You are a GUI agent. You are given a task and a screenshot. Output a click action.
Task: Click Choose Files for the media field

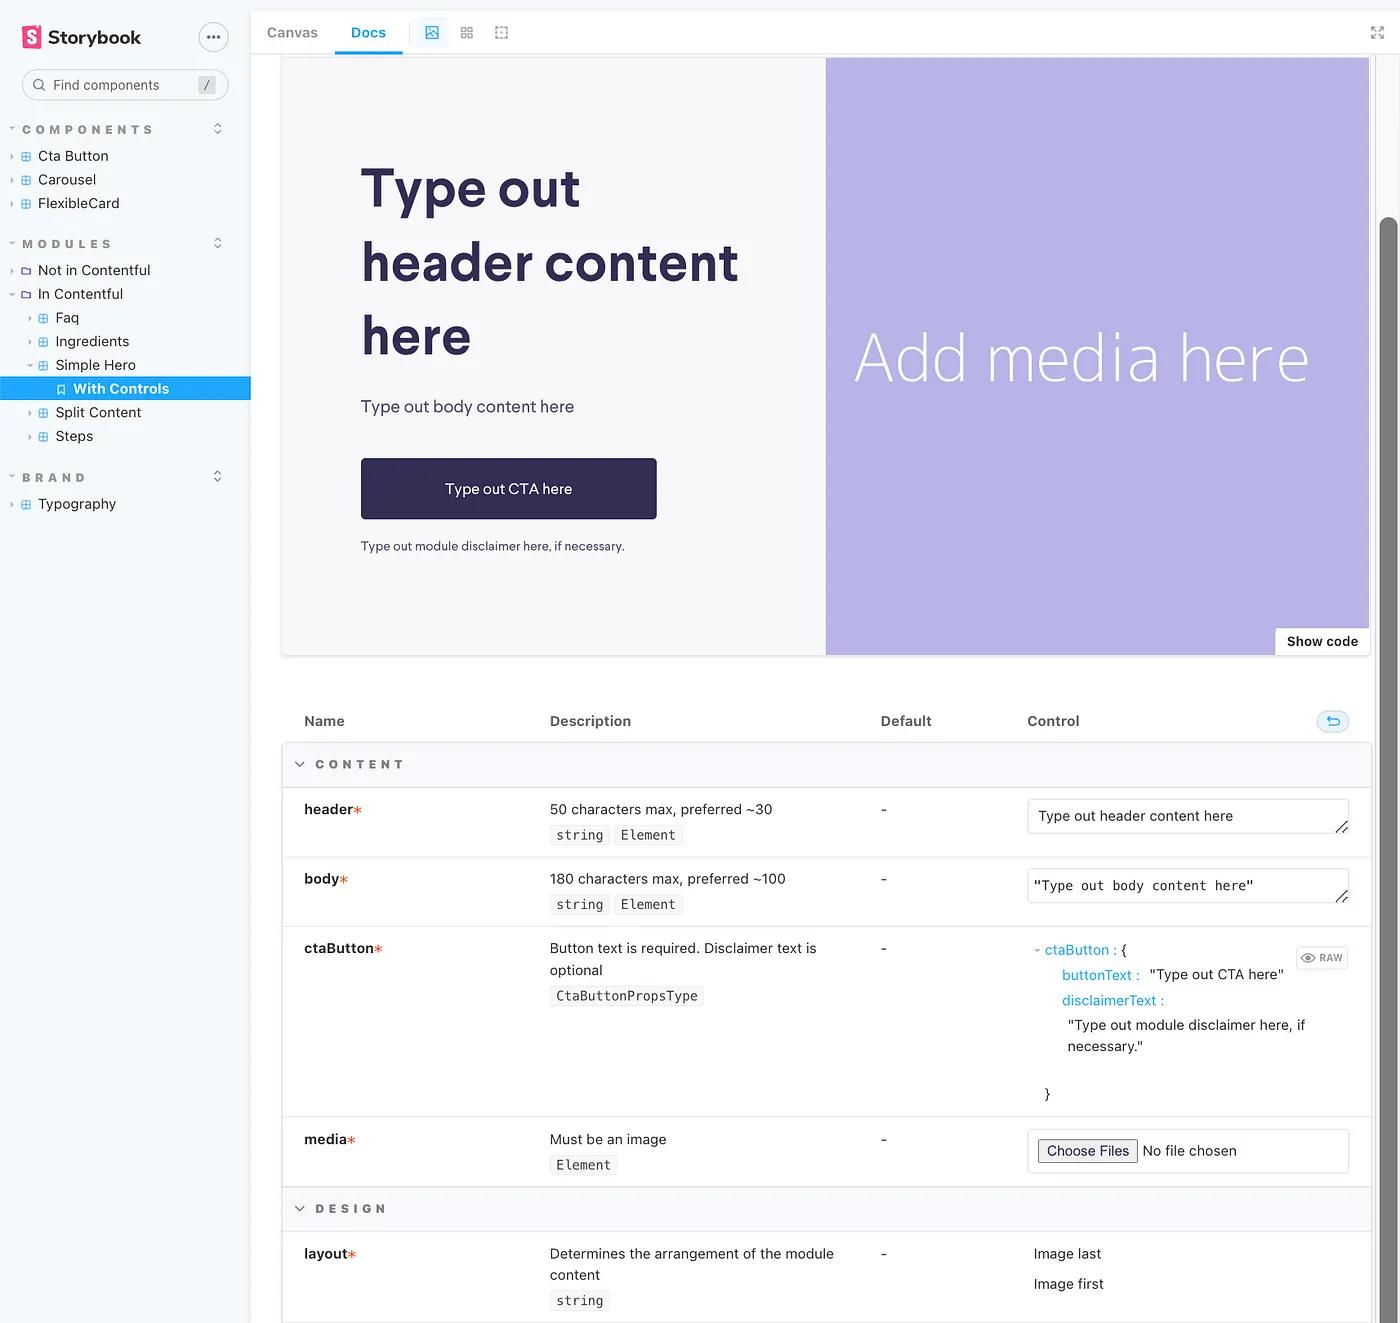tap(1086, 1150)
